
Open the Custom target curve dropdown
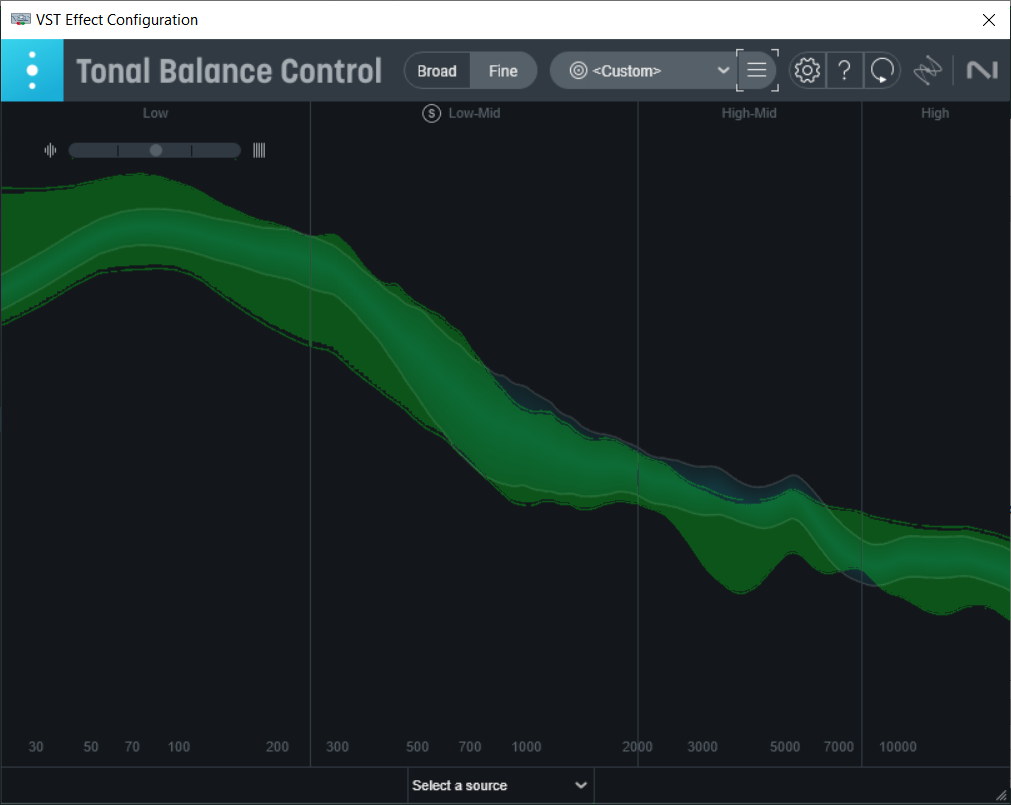(645, 71)
